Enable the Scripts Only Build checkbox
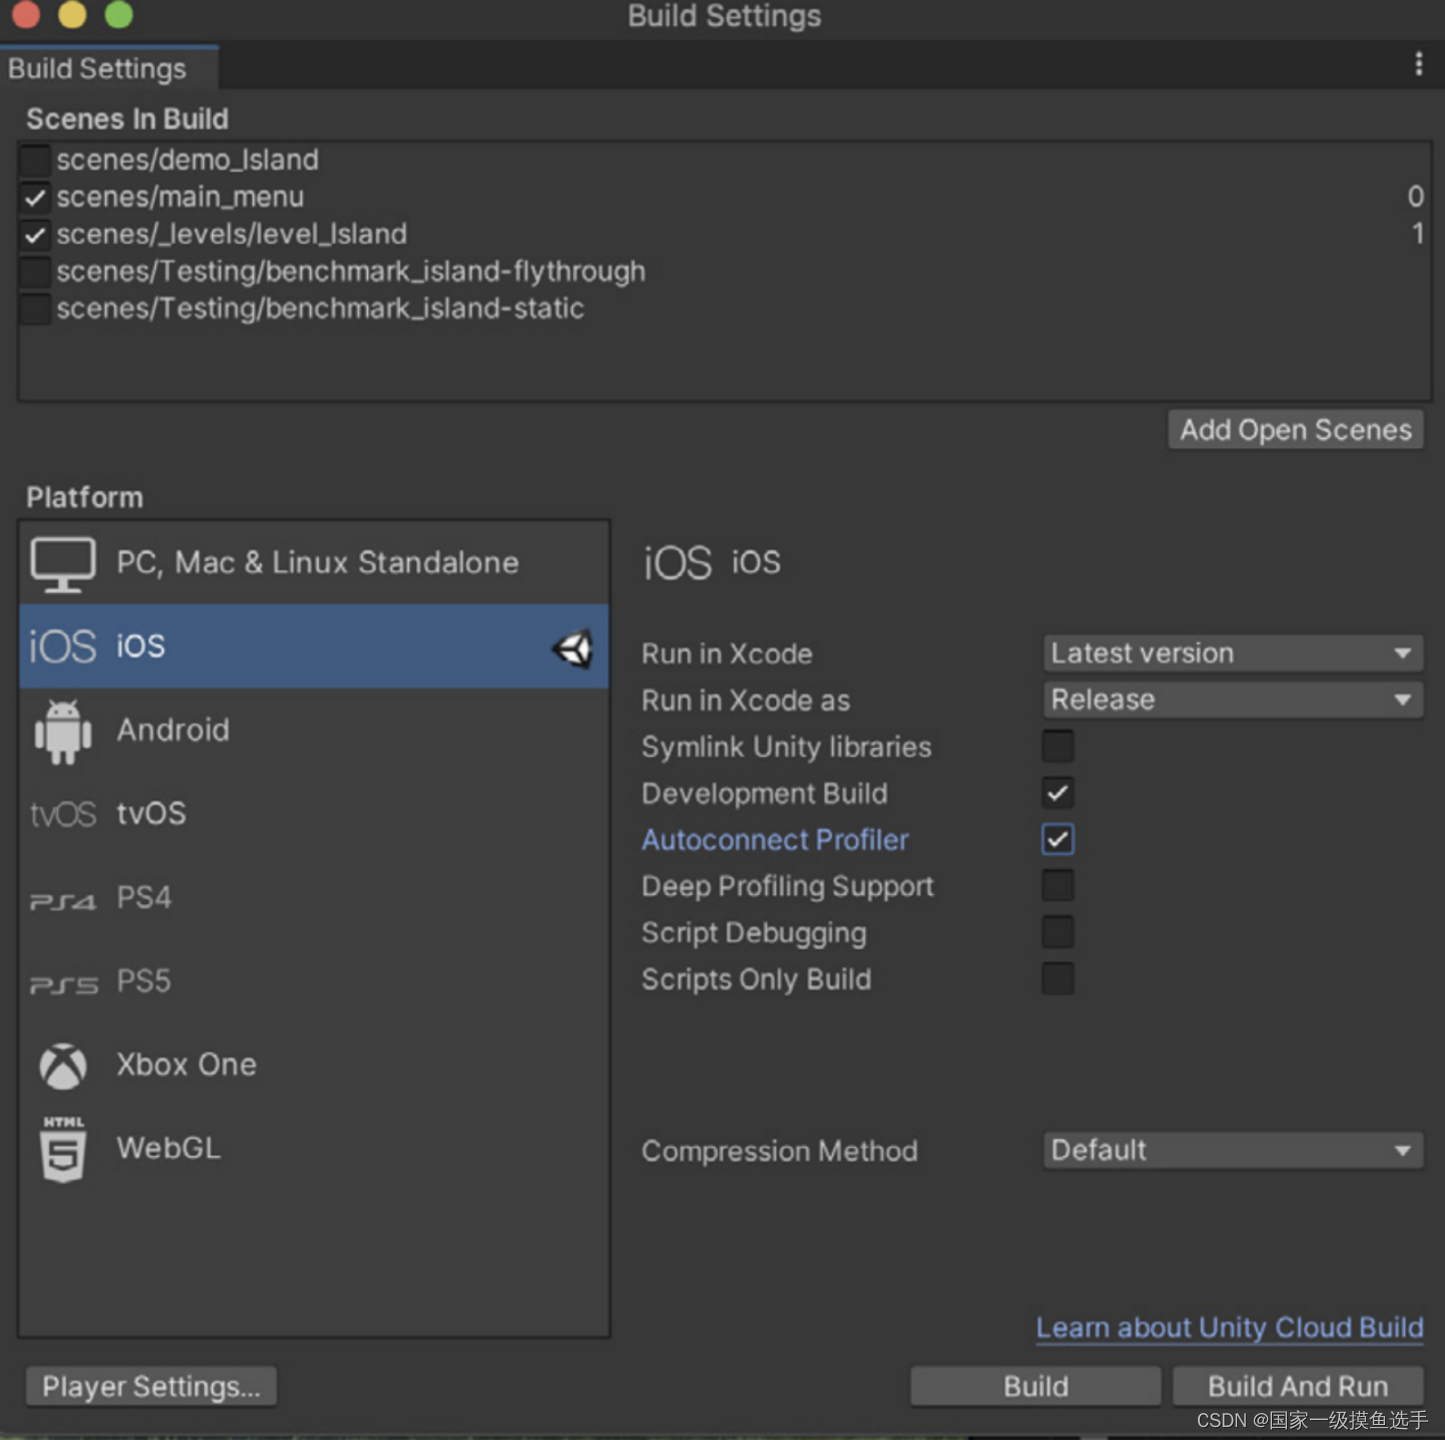Viewport: 1445px width, 1440px height. click(x=1057, y=978)
